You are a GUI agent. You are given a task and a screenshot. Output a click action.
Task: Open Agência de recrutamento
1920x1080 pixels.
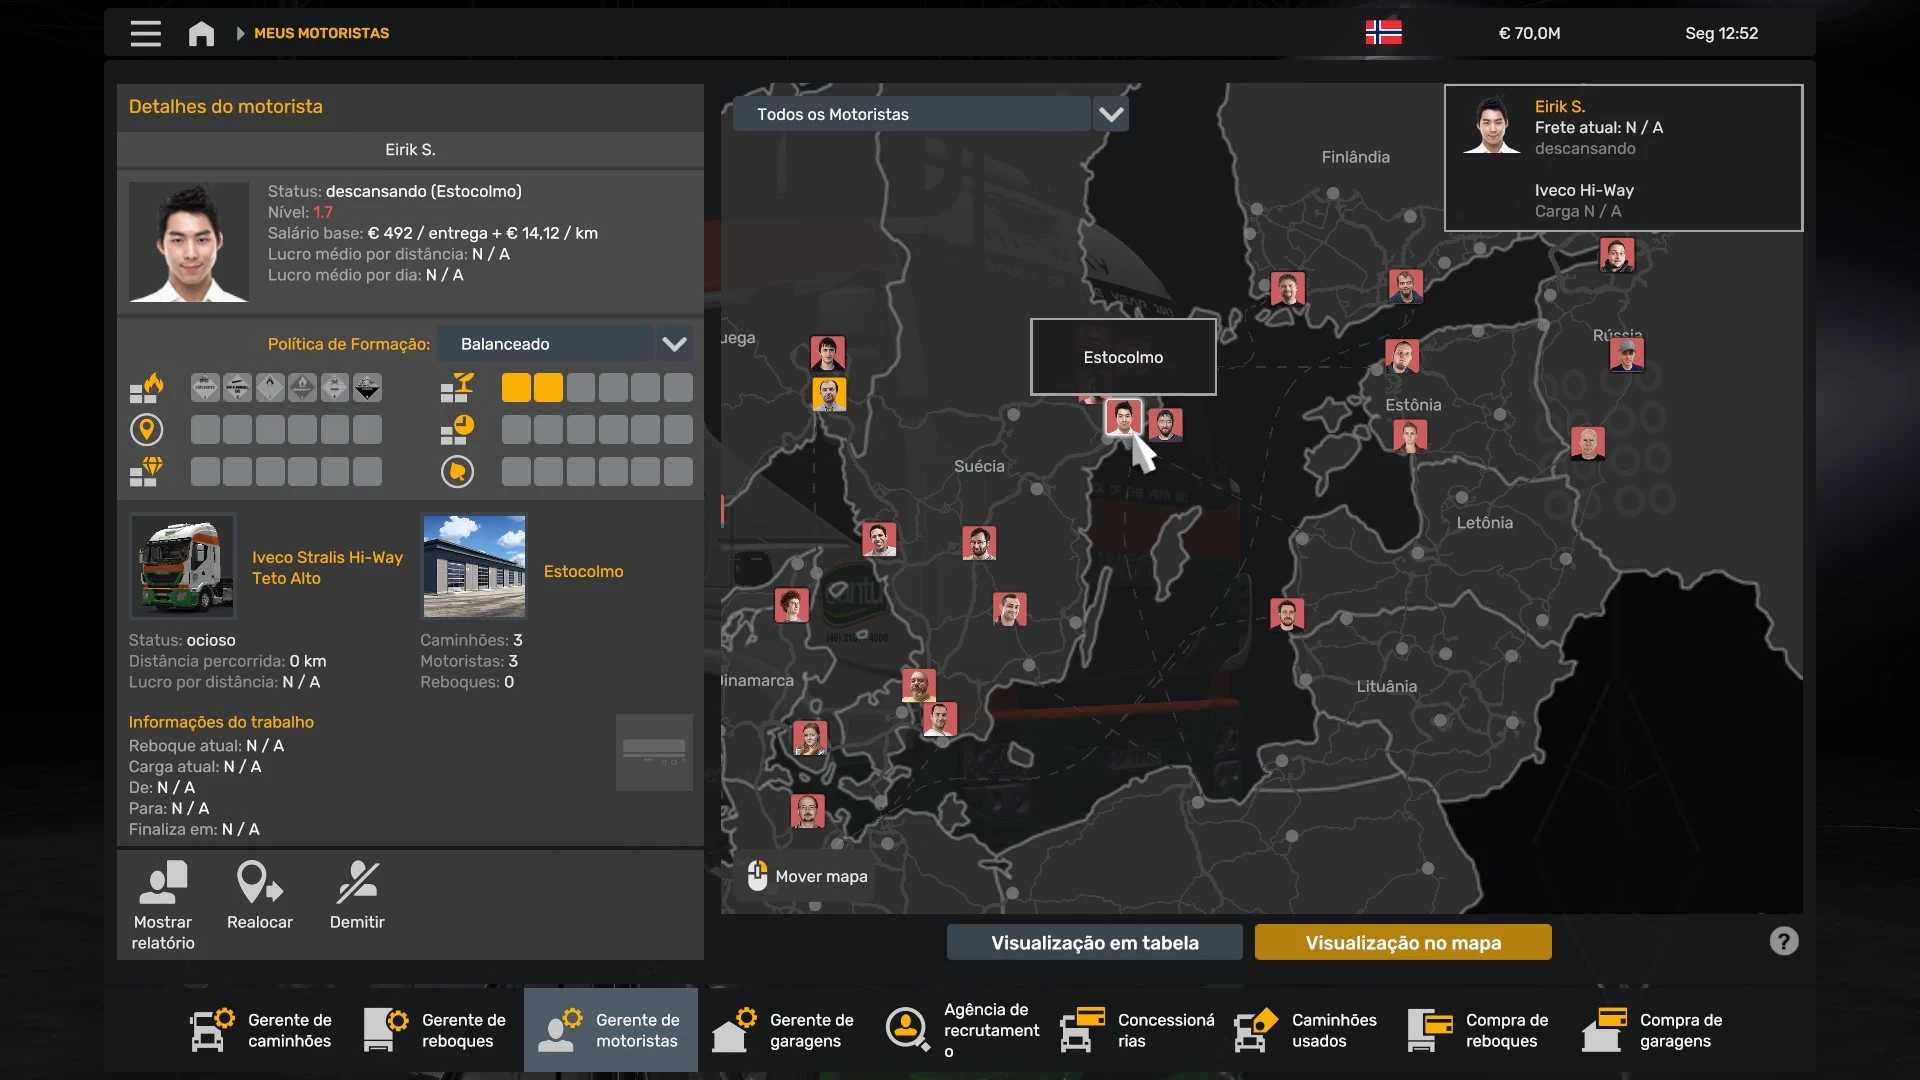click(x=964, y=1030)
